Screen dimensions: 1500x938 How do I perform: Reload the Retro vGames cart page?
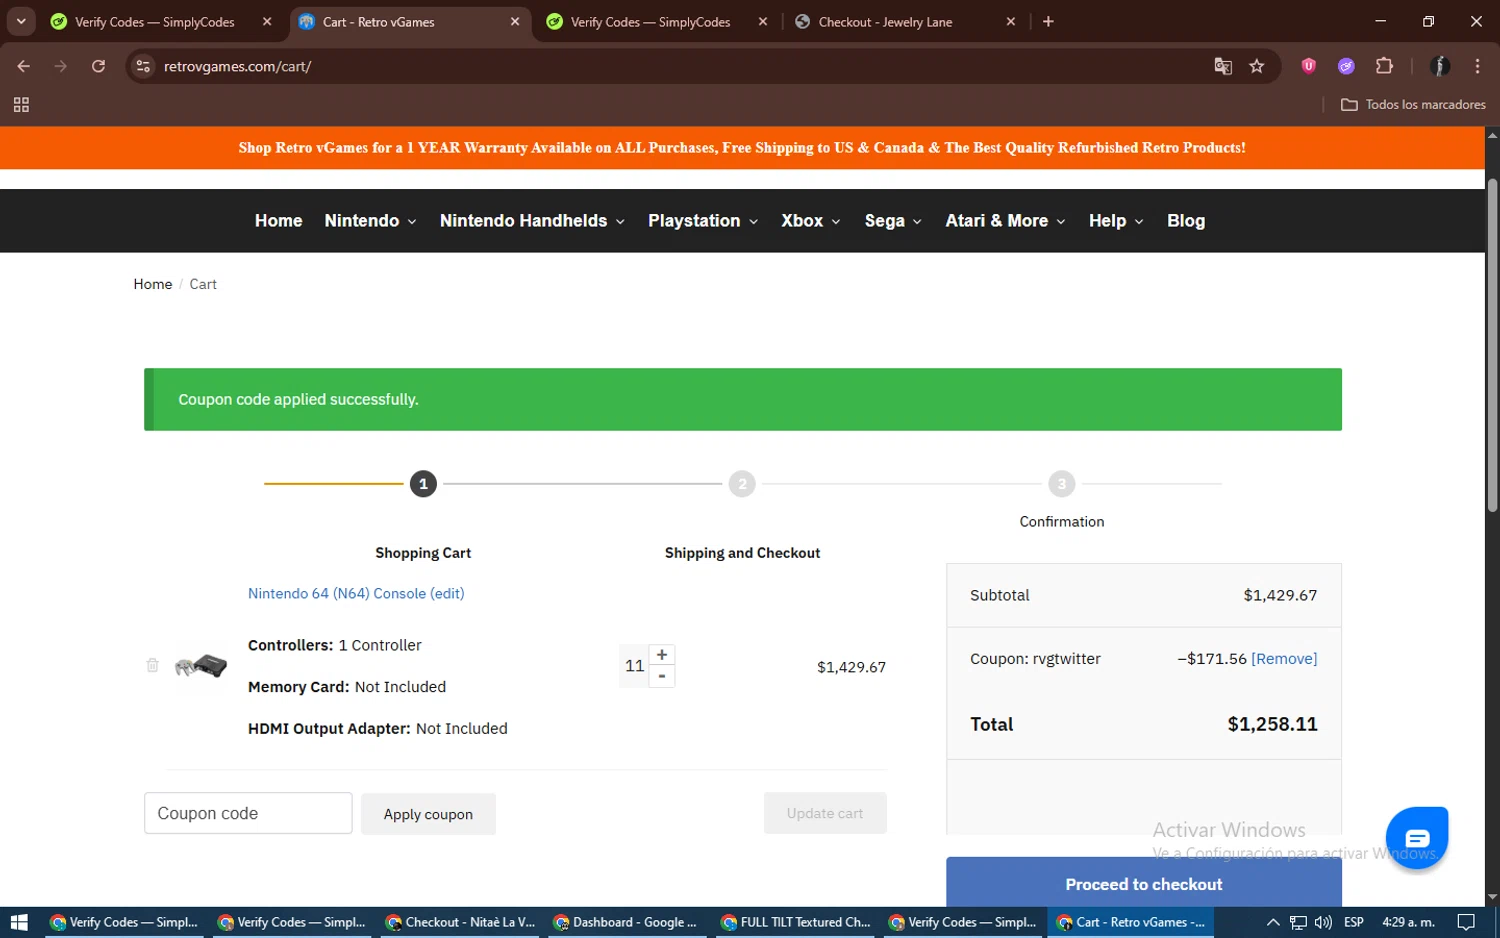(98, 66)
